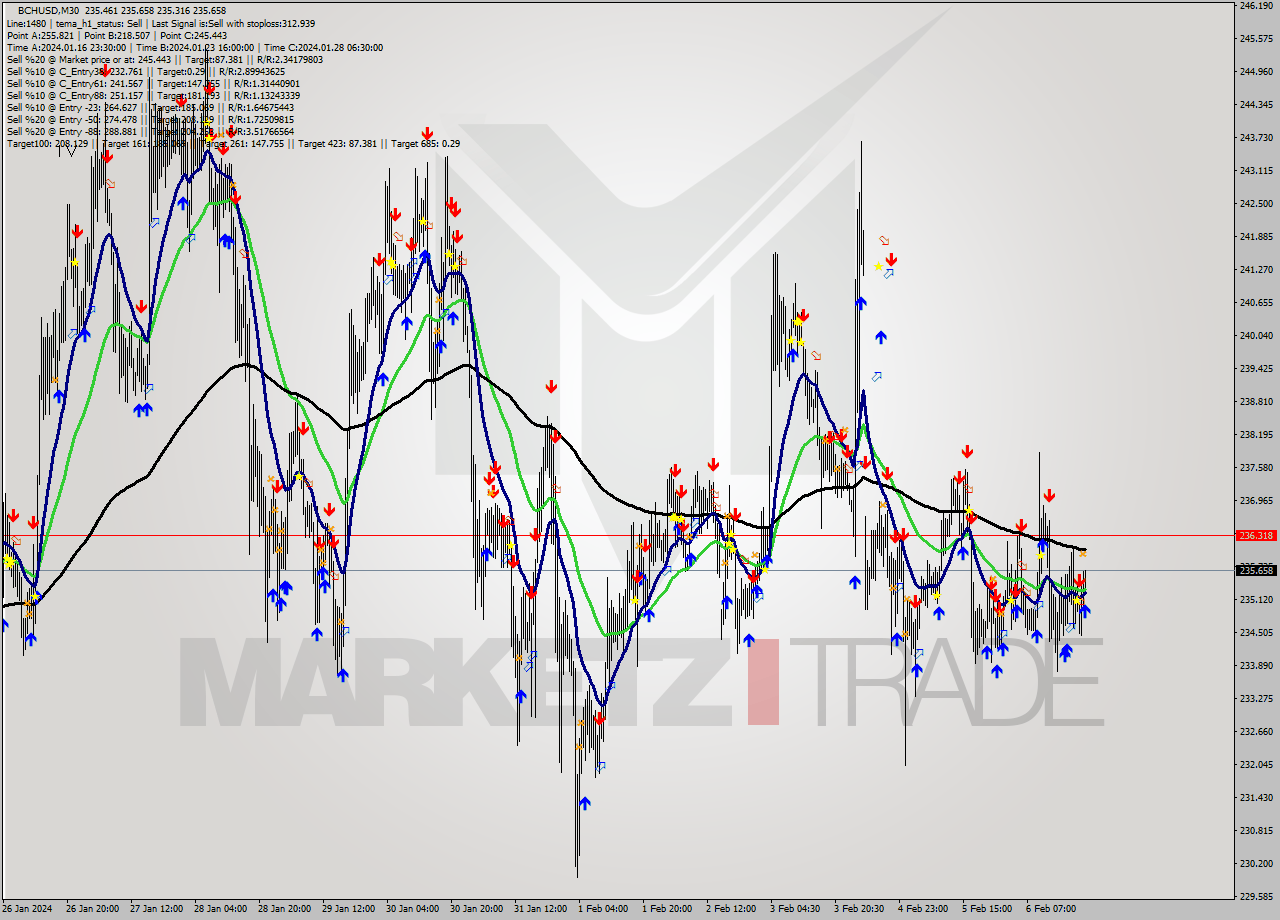Click the 240.040 price axis label

(1256, 336)
